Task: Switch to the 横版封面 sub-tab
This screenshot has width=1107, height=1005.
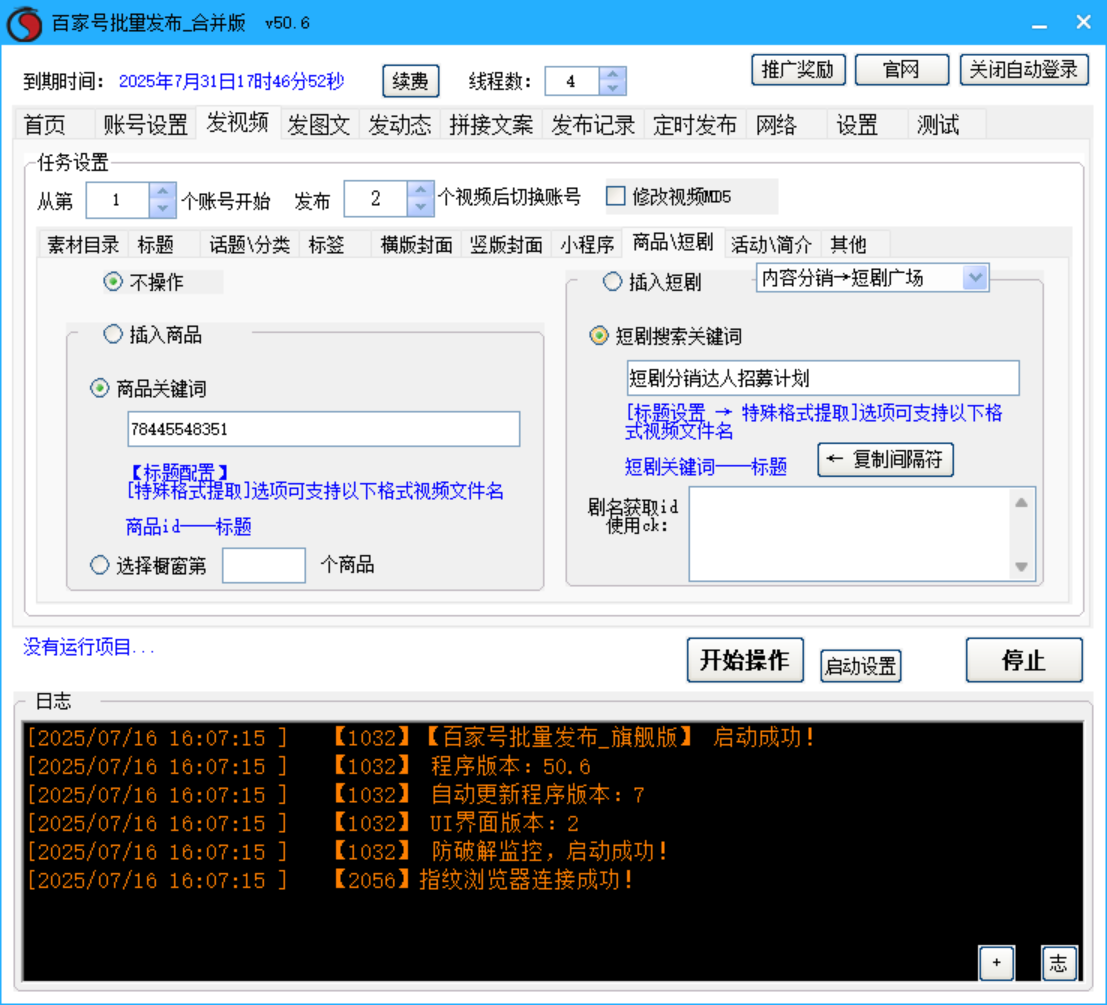Action: 416,244
